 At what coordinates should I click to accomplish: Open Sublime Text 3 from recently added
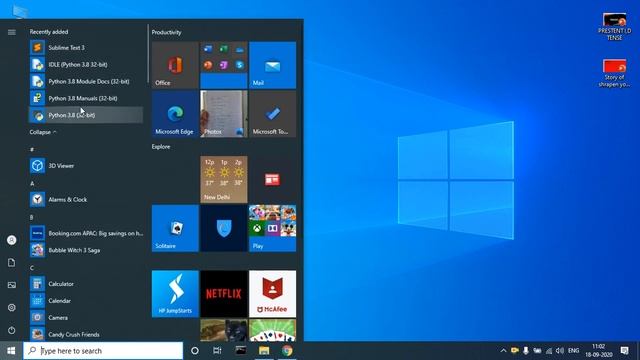click(x=86, y=47)
